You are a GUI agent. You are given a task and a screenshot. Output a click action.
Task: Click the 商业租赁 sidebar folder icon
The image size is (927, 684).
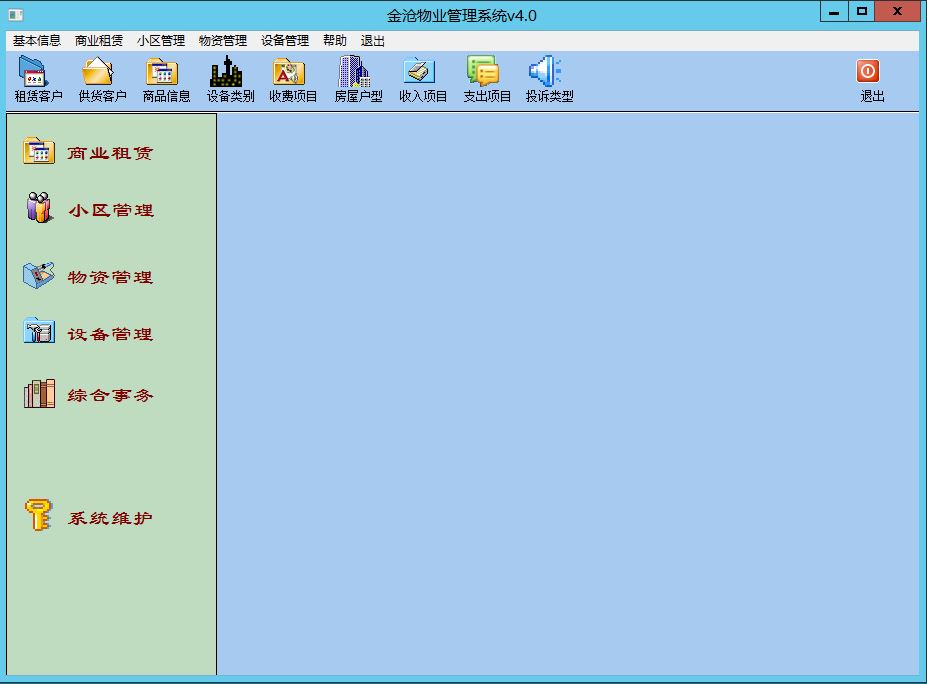coord(39,150)
